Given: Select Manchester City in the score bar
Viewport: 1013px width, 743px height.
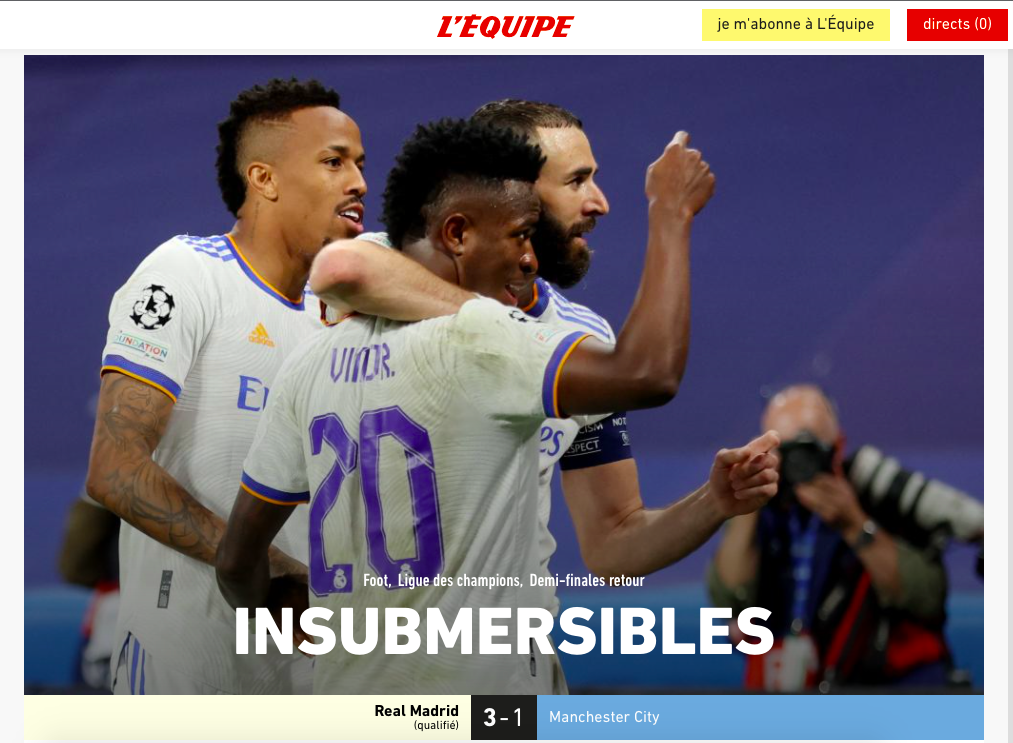Looking at the screenshot, I should [x=604, y=717].
